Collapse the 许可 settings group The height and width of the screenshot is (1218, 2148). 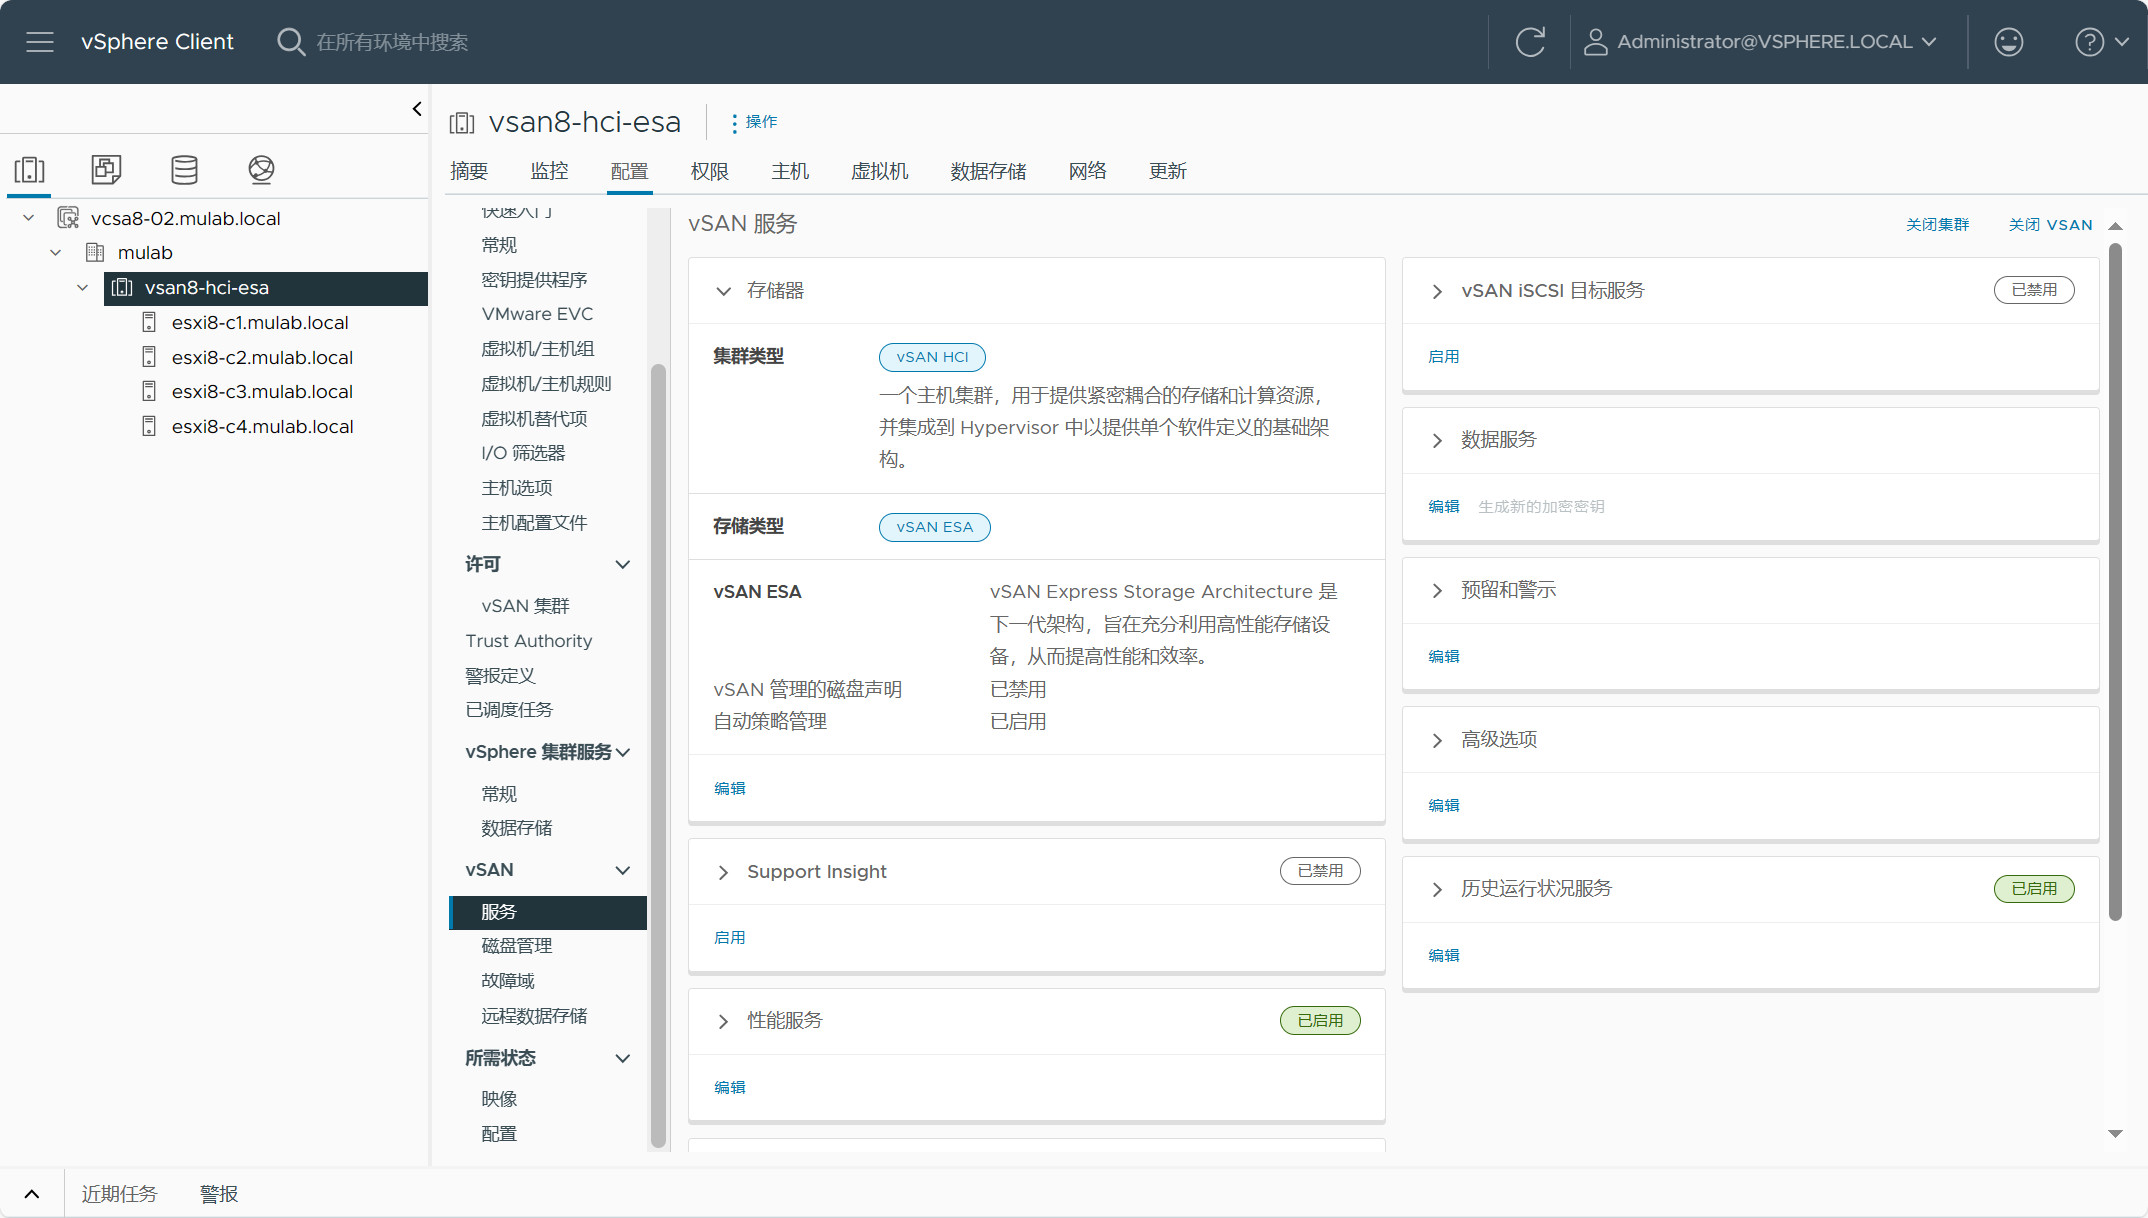[x=623, y=564]
